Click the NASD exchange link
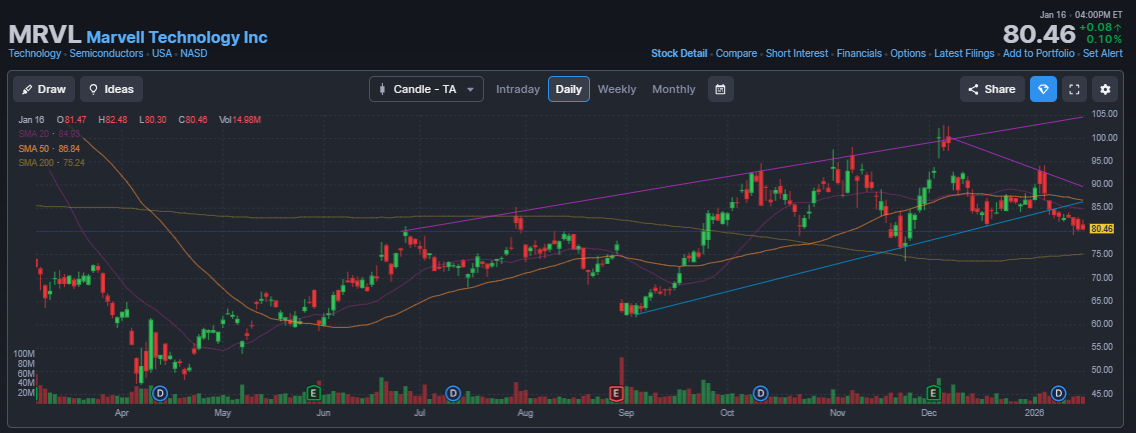 coord(193,54)
